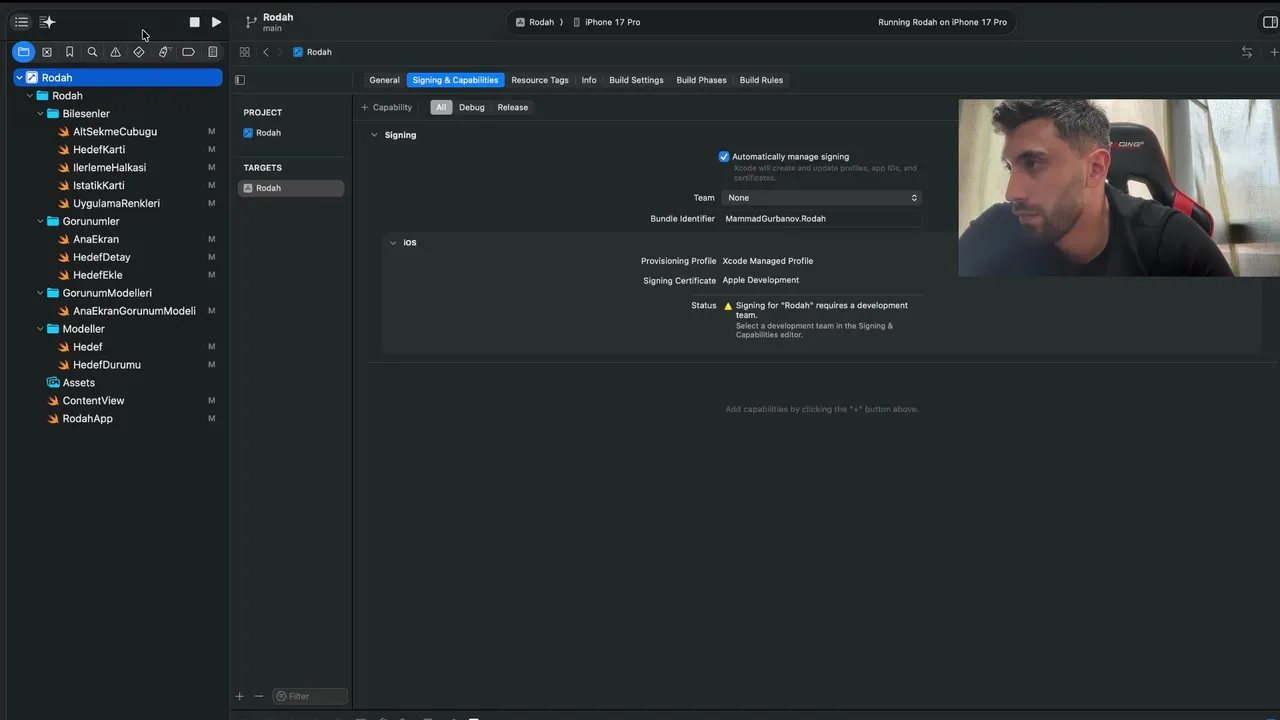Collapse the iOS signing subsection
This screenshot has width=1280, height=720.
pyautogui.click(x=394, y=243)
